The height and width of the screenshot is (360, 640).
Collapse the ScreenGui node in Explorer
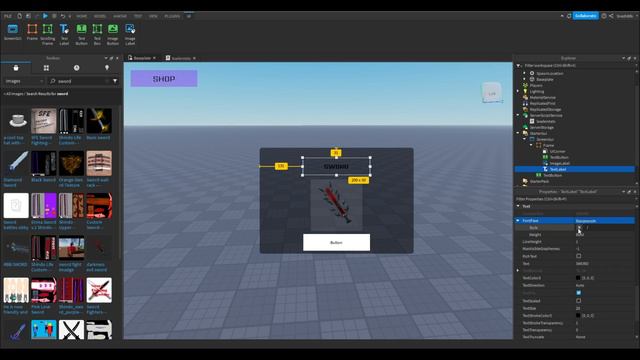tap(525, 140)
